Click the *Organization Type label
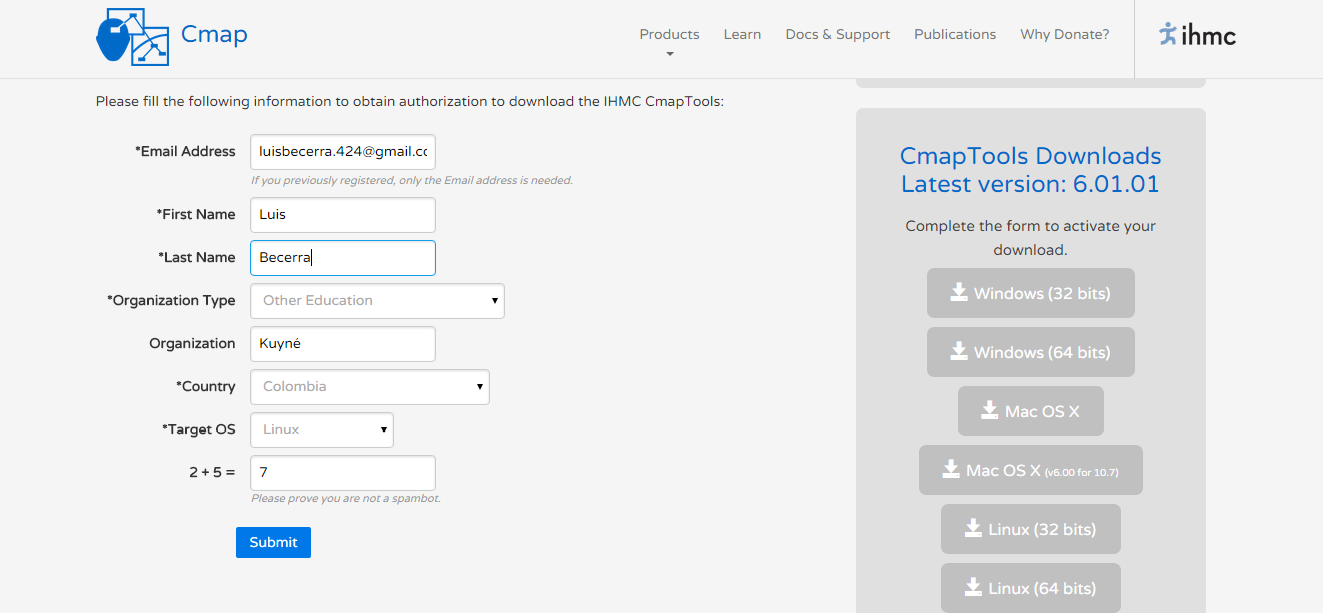Image resolution: width=1323 pixels, height=613 pixels. tap(171, 301)
